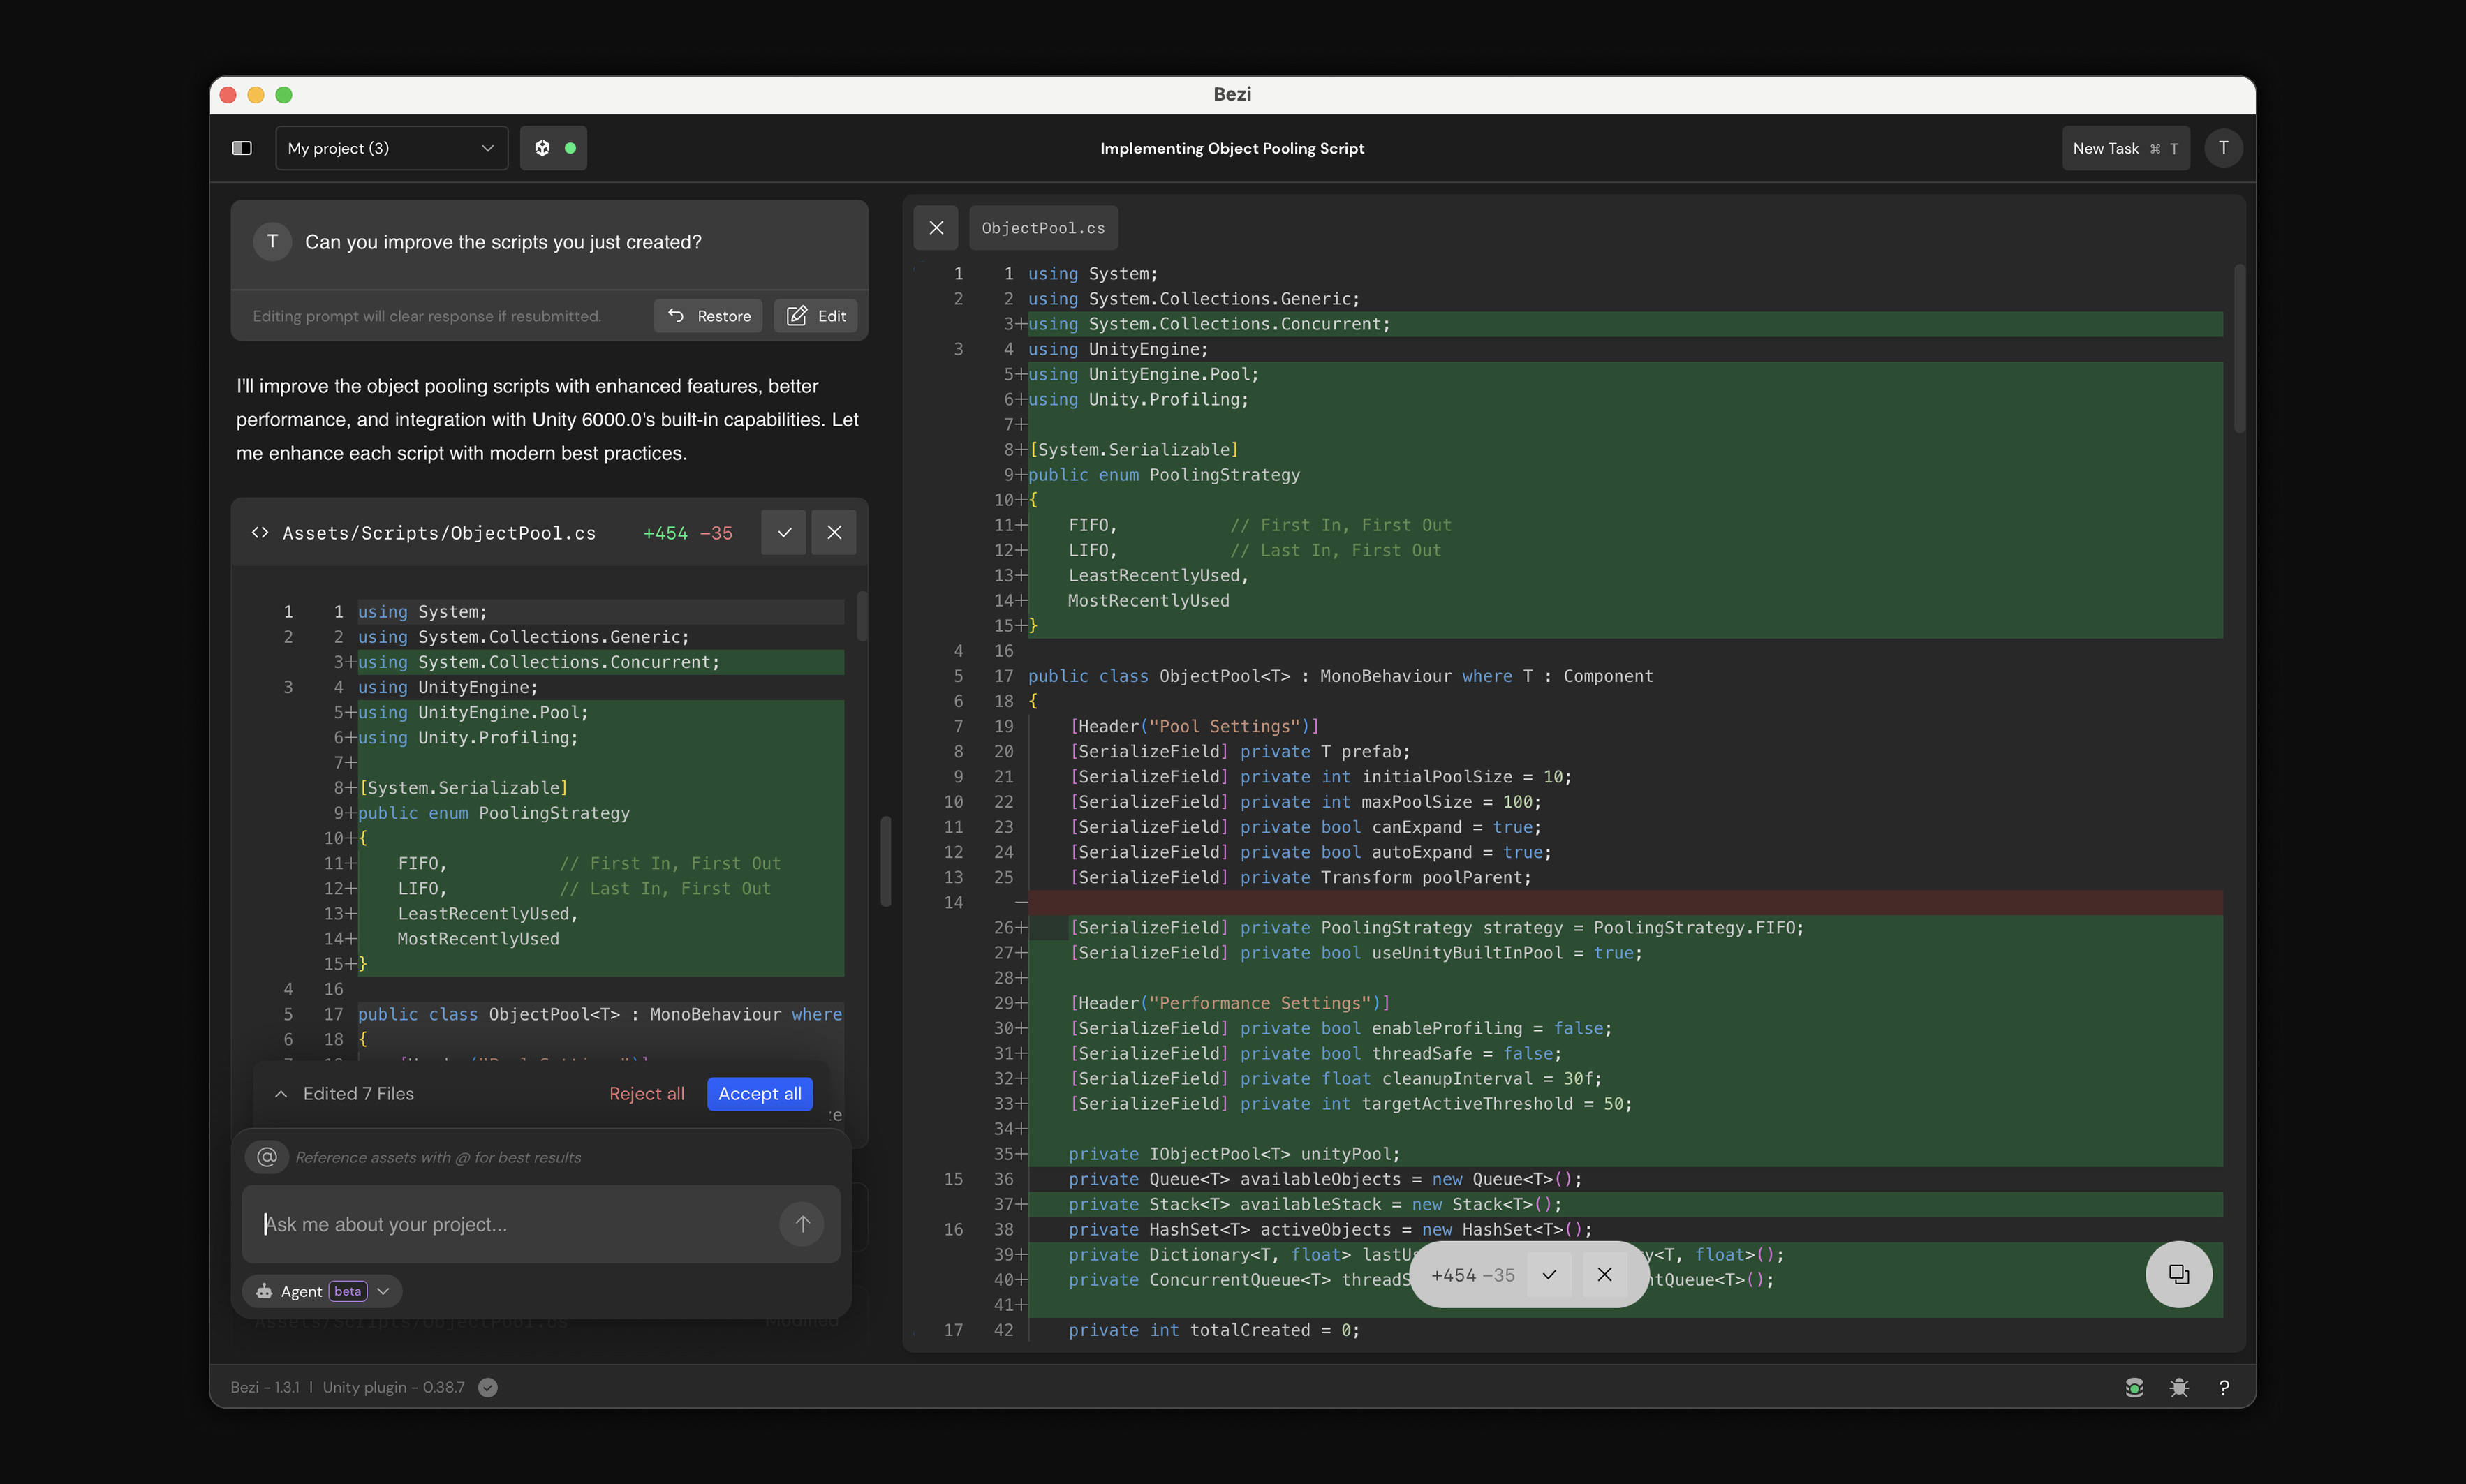Collapse the Edited 7 Files list
Viewport: 2466px width, 1484px height.
[x=282, y=1094]
